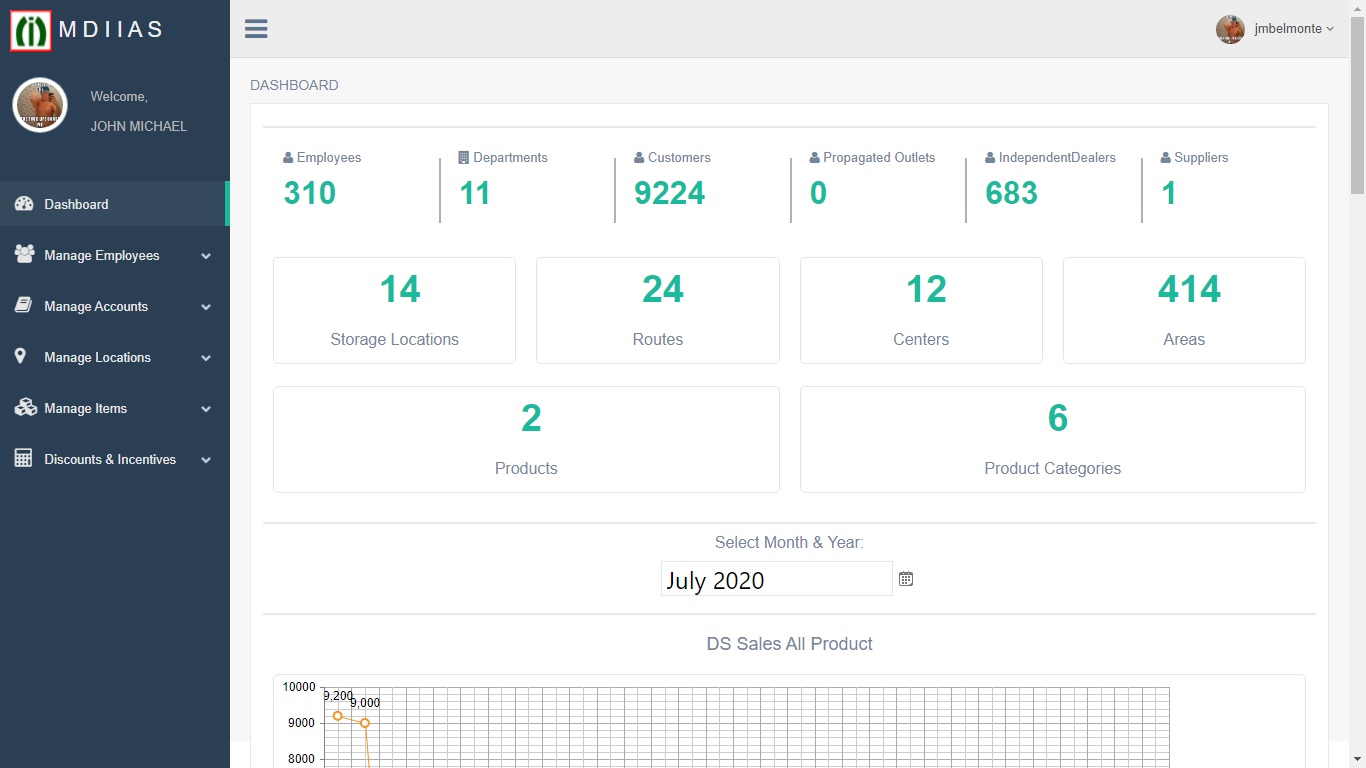Expand the Discounts & Incentives chevron
This screenshot has width=1366, height=768.
[206, 460]
